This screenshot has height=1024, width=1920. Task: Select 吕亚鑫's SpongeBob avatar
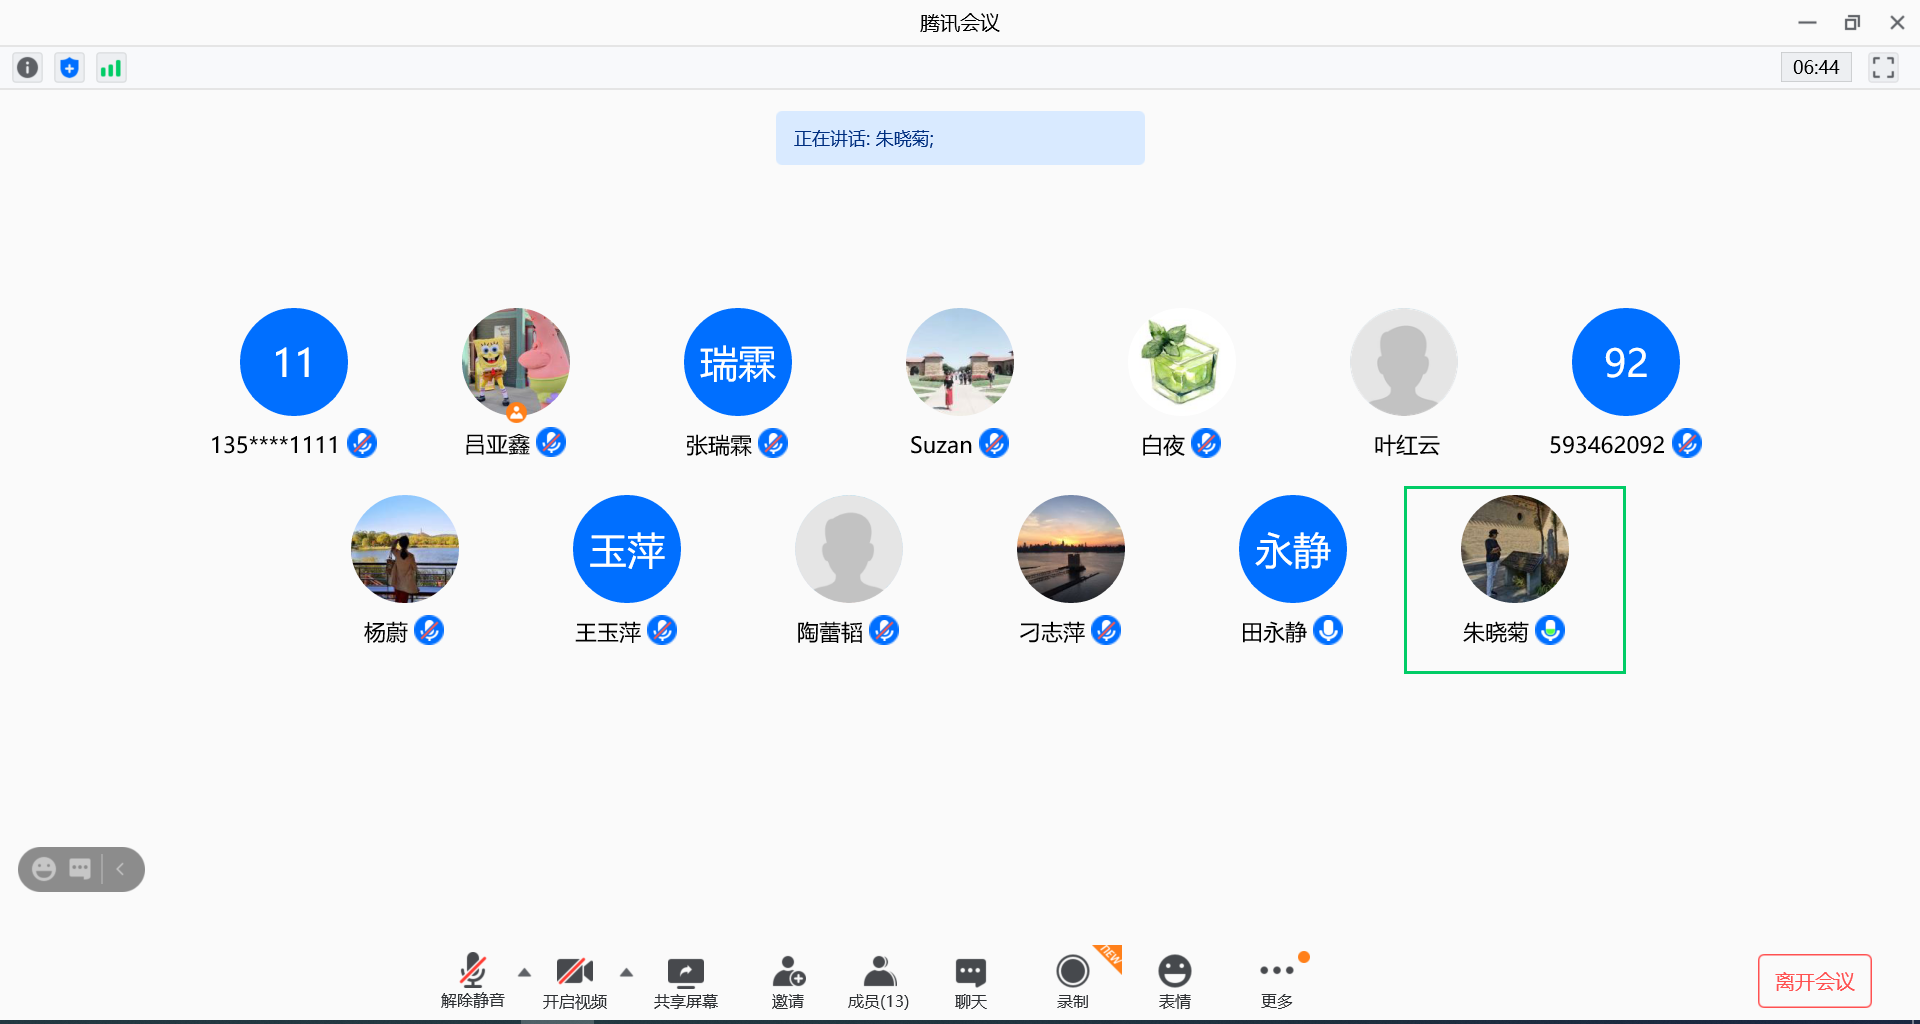point(516,362)
